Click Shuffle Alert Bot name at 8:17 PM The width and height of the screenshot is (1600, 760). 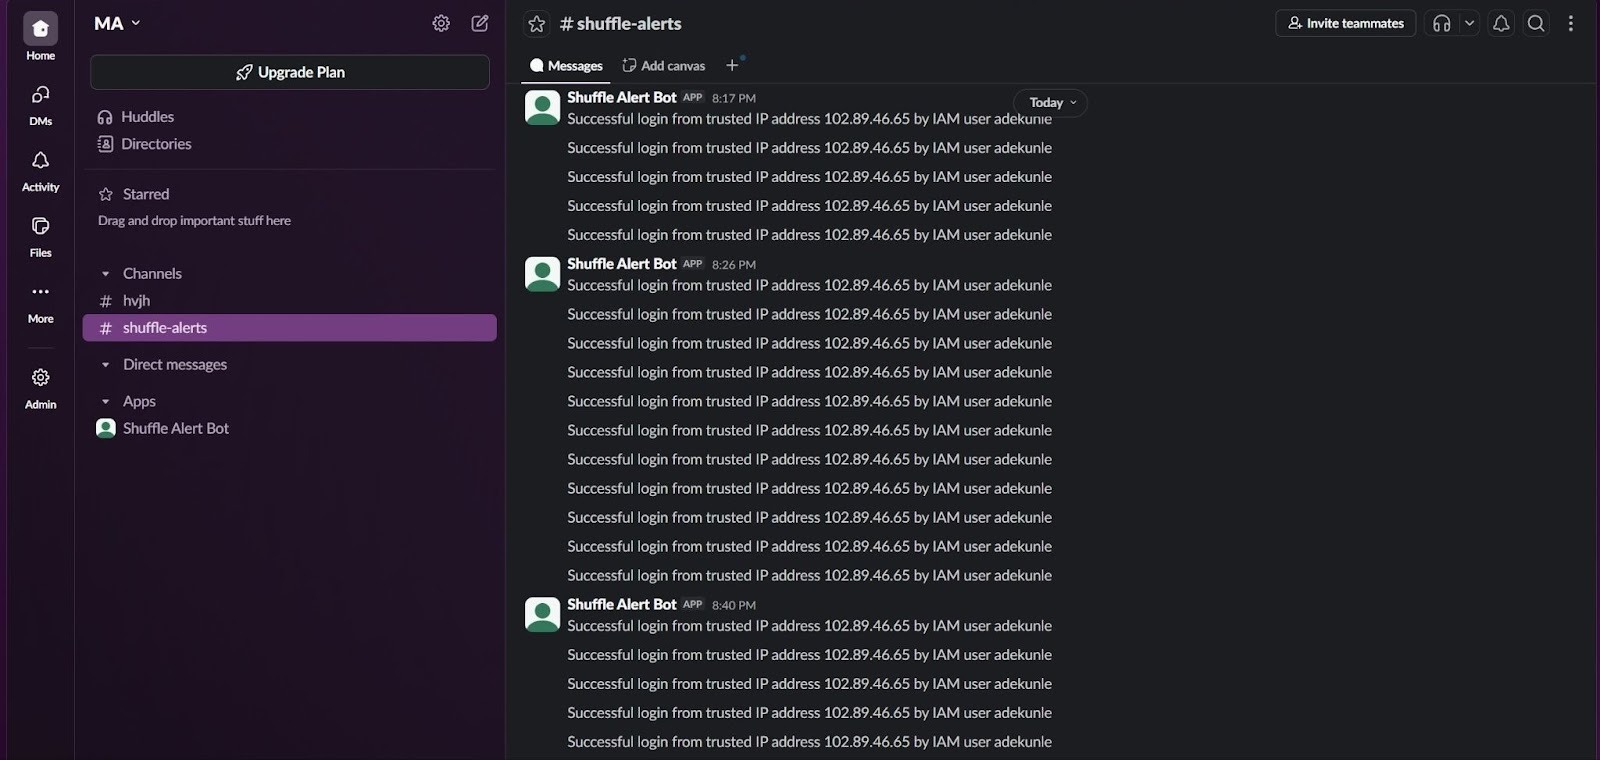[622, 97]
